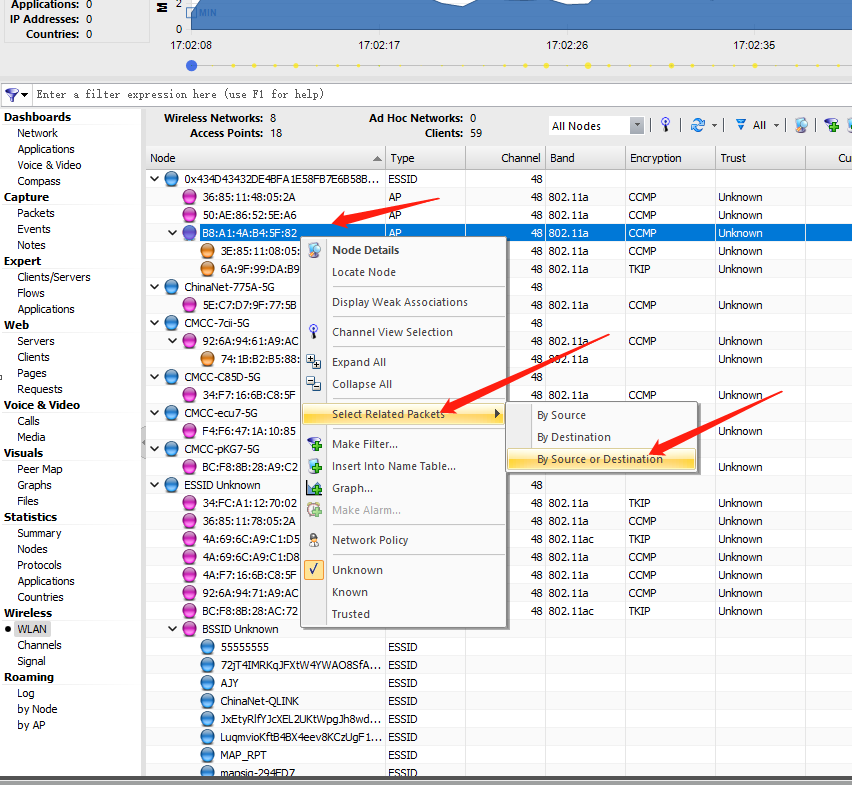Click the node details toolbar icon
The width and height of the screenshot is (852, 785).
pyautogui.click(x=801, y=125)
